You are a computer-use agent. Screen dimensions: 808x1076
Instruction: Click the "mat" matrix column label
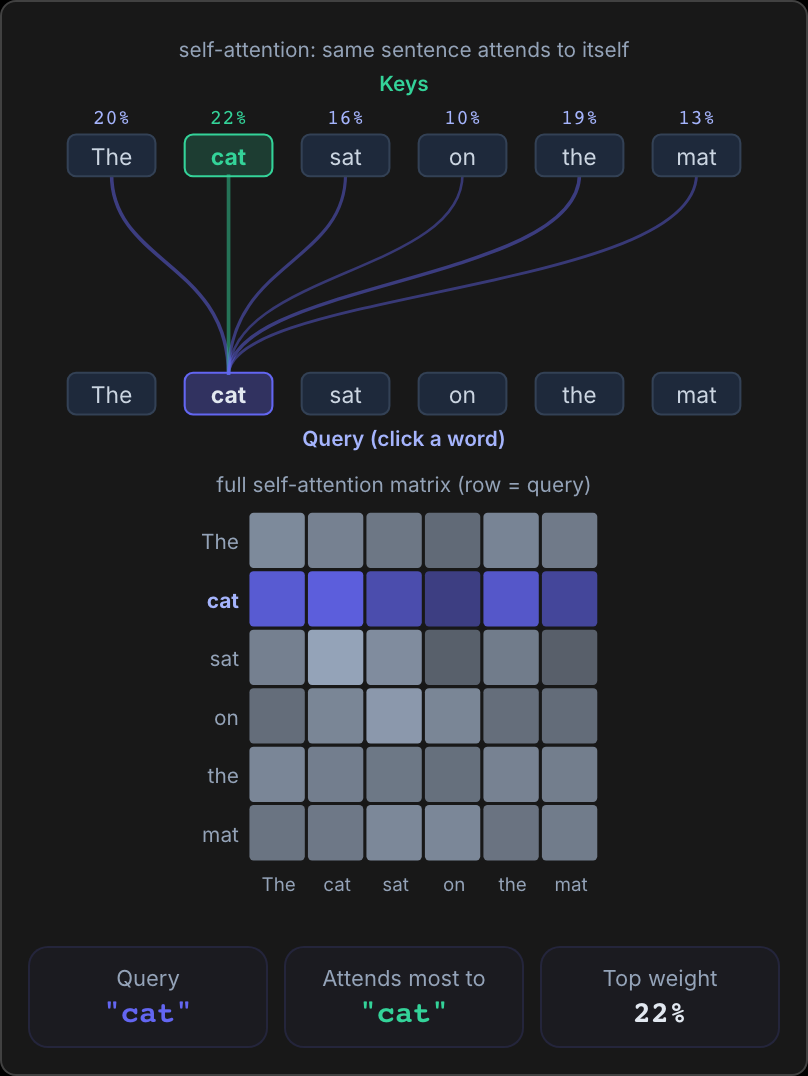[x=571, y=885]
